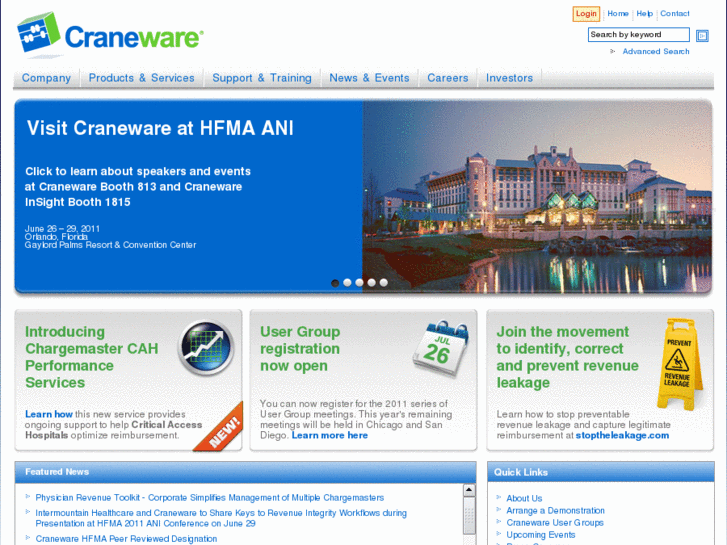The height and width of the screenshot is (545, 727).
Task: Open the Investors menu
Action: (510, 78)
